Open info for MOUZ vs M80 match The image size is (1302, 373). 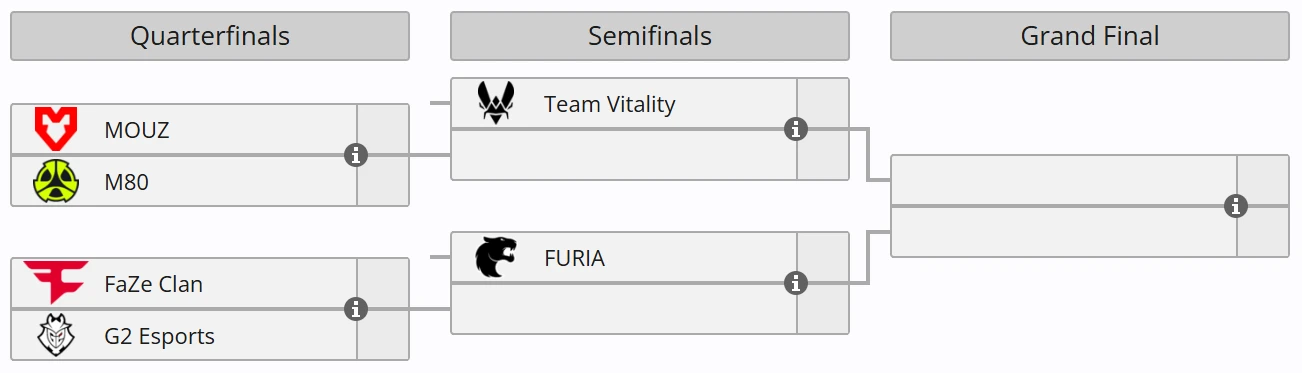356,155
